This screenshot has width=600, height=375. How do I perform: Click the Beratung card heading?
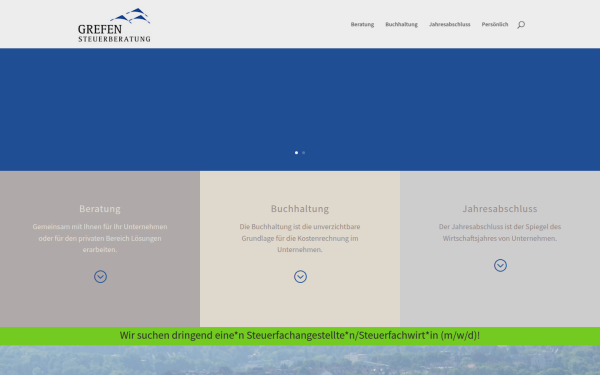click(100, 209)
